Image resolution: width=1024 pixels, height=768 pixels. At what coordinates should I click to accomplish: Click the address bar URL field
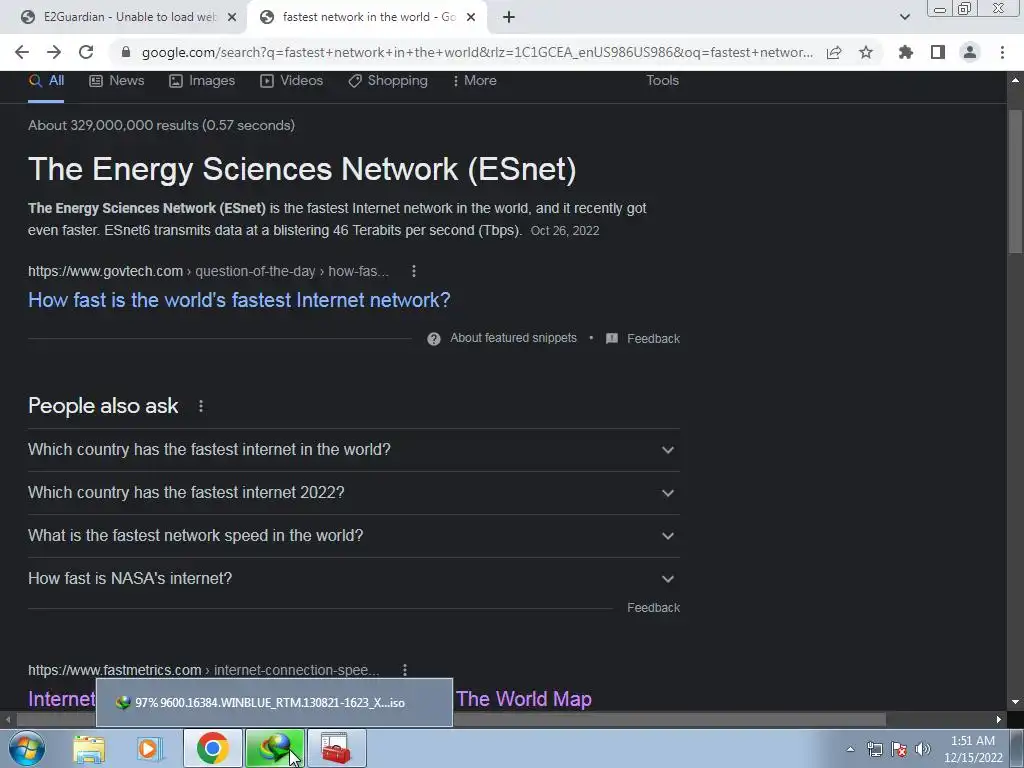coord(477,52)
